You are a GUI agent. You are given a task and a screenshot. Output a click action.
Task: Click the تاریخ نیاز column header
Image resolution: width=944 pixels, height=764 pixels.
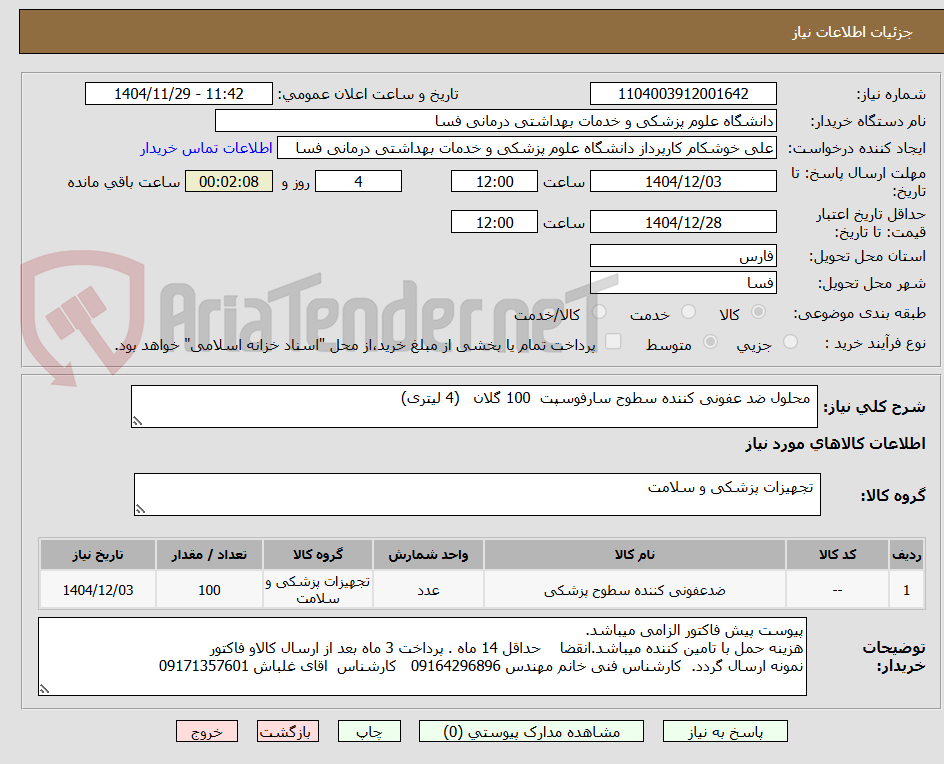tap(98, 554)
